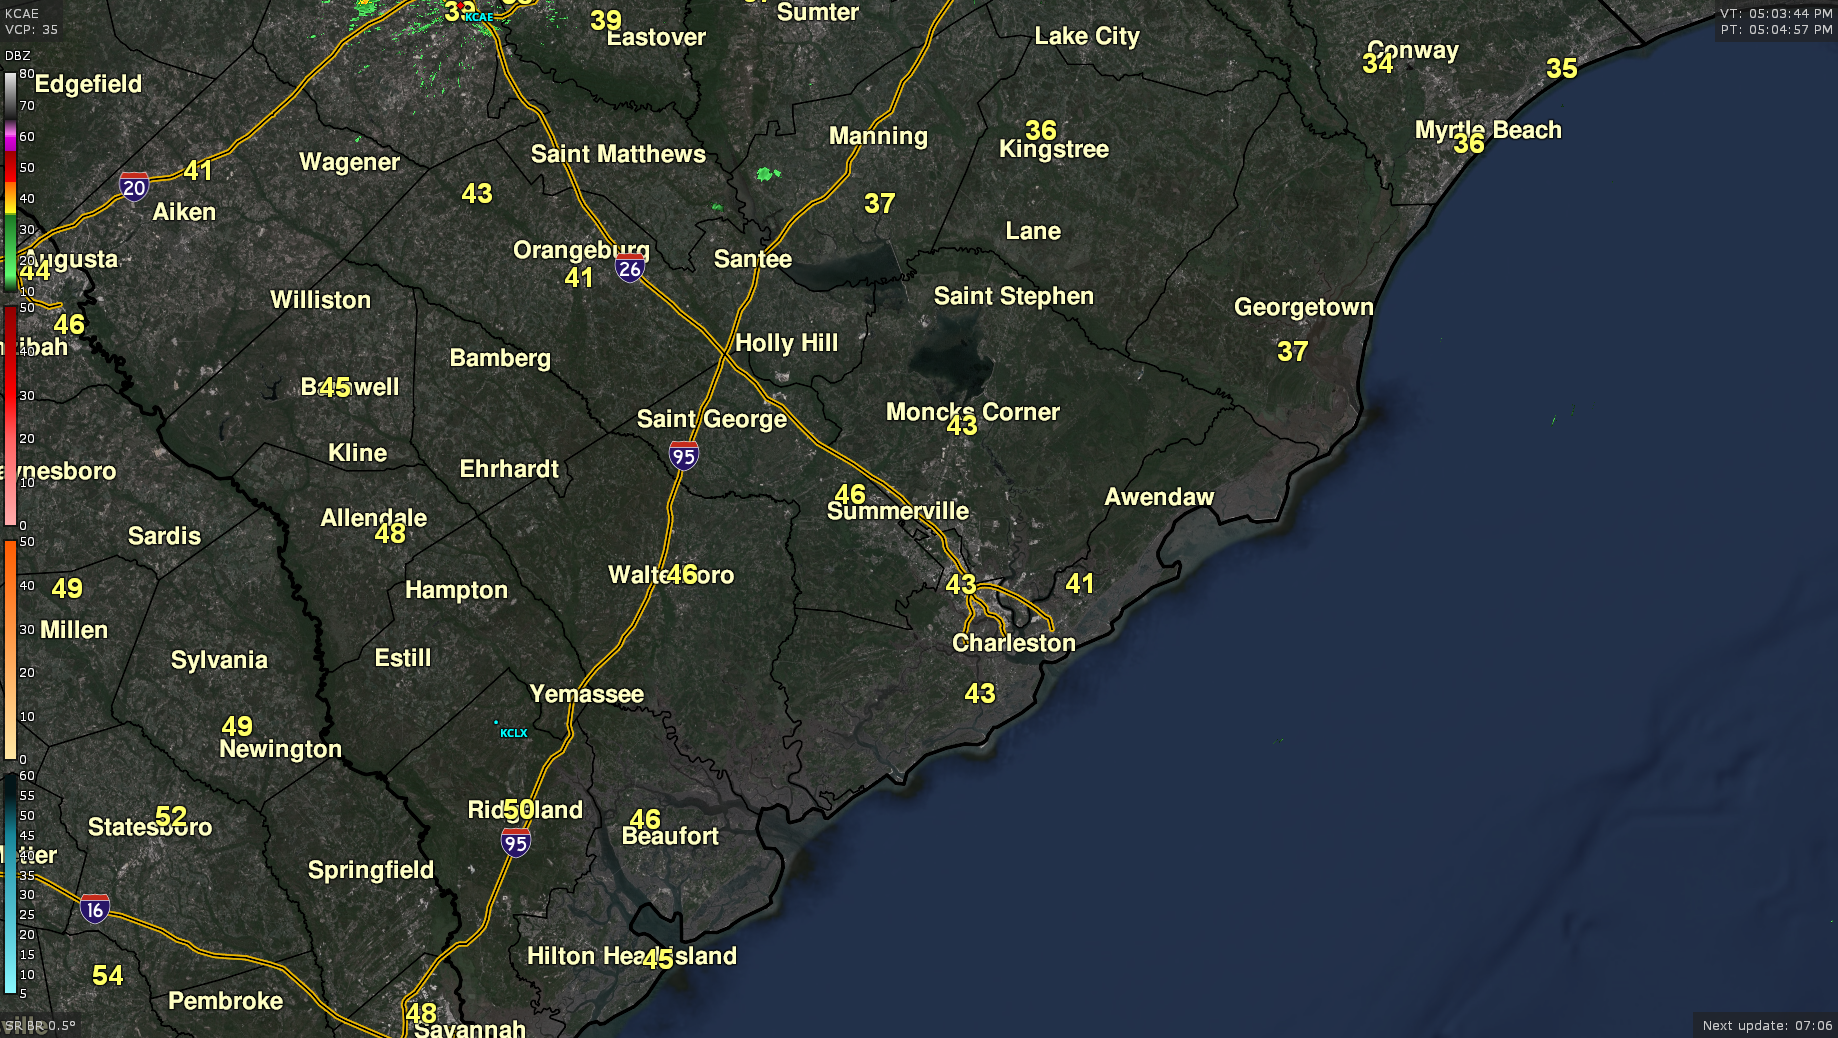Click the Next update countdown timer
This screenshot has width=1838, height=1038.
click(x=1767, y=1025)
